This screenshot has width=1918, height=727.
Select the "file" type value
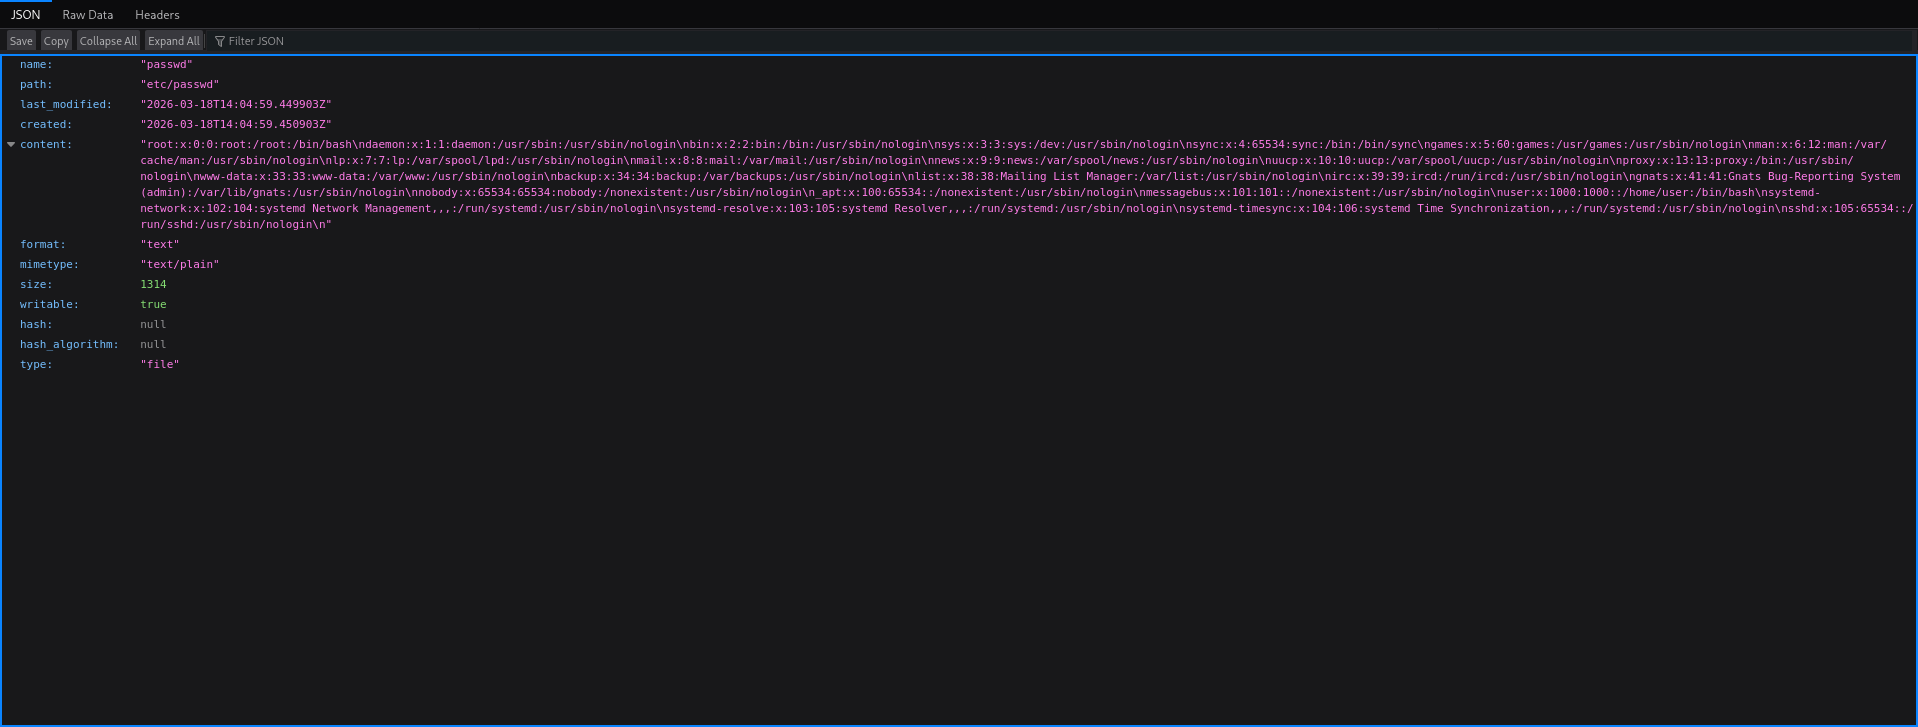160,364
